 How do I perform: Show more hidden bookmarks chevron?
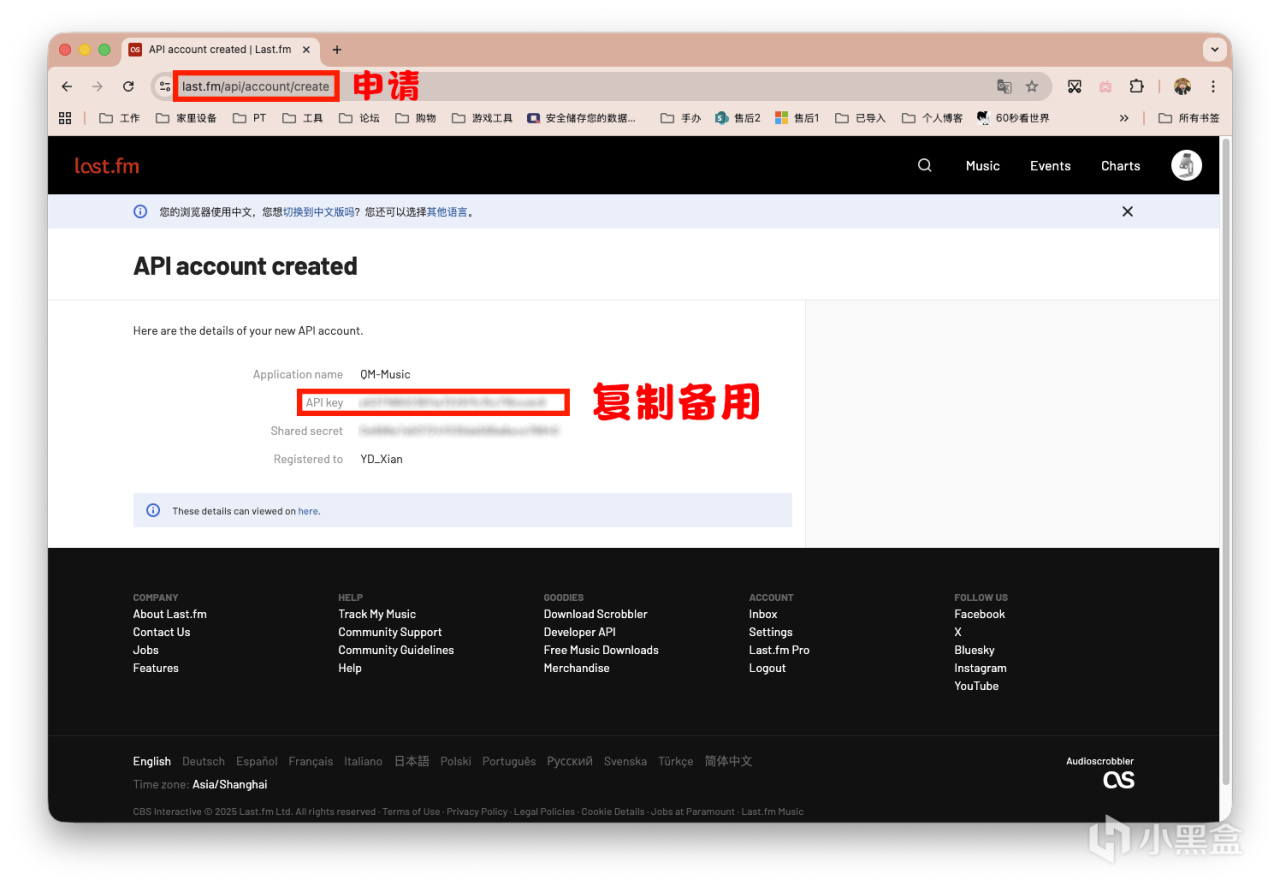[1124, 118]
